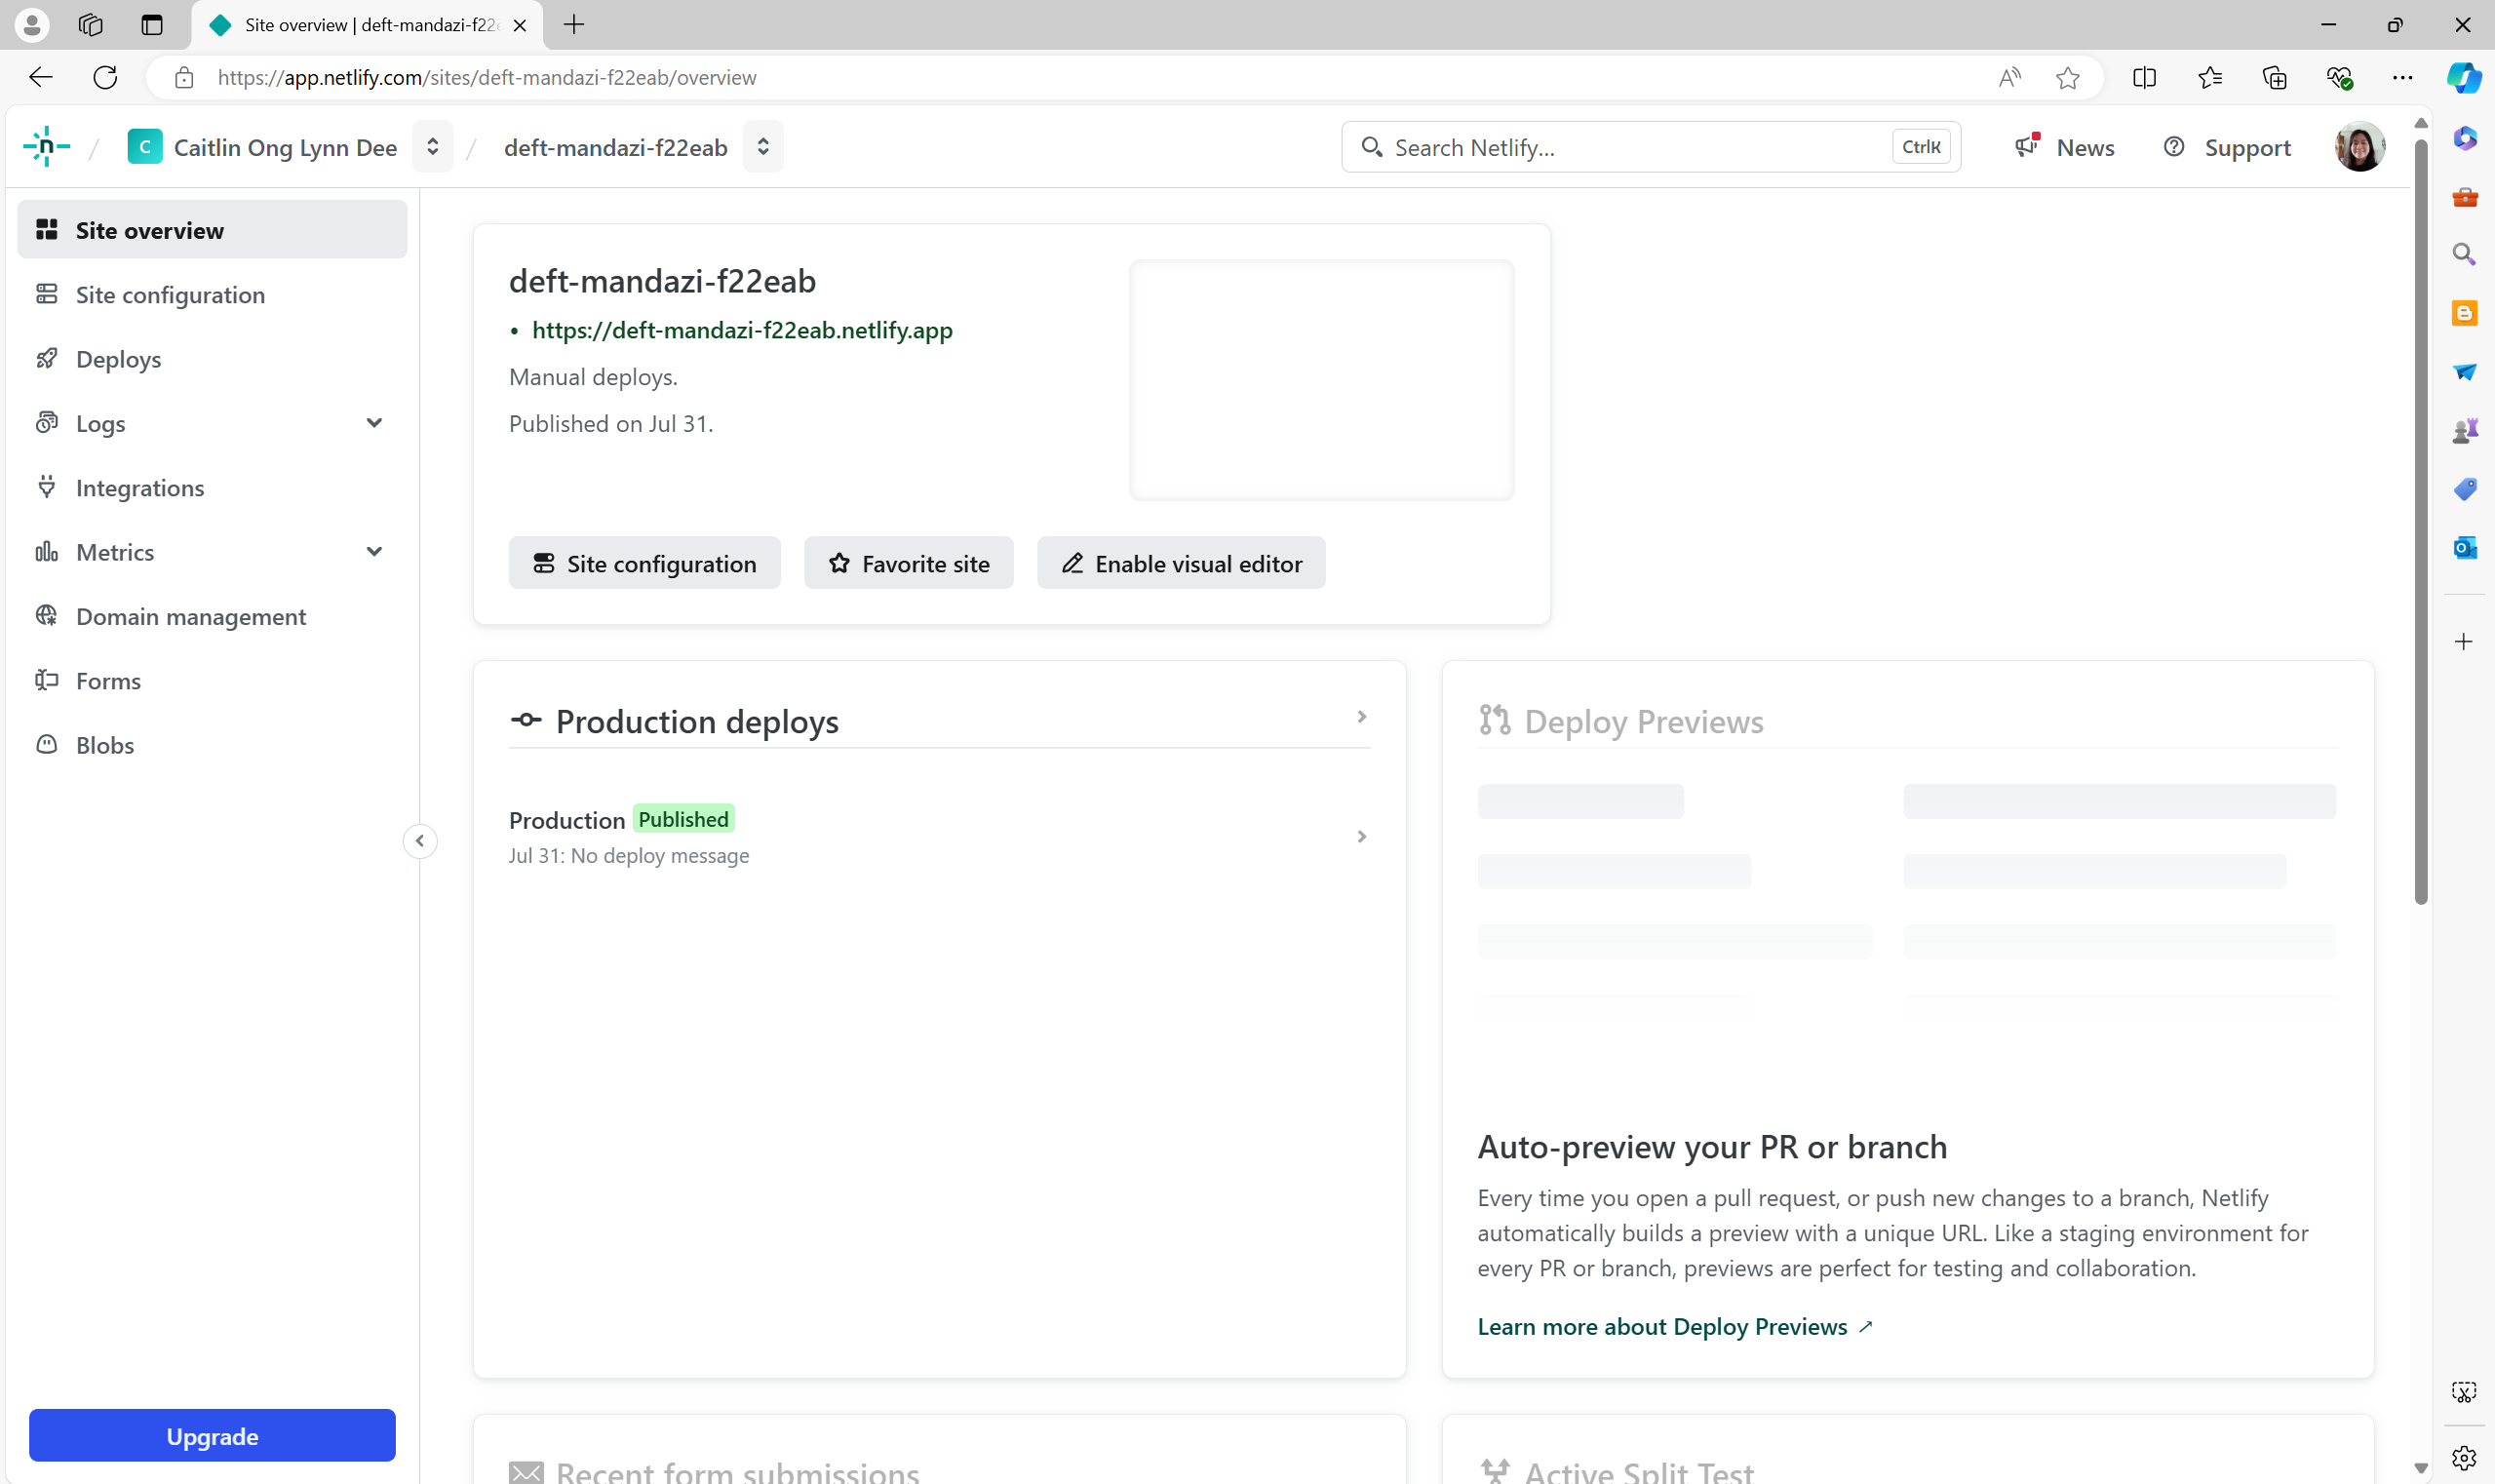Click the browser Refresh icon
Viewport: 2495px width, 1484px height.
105,77
